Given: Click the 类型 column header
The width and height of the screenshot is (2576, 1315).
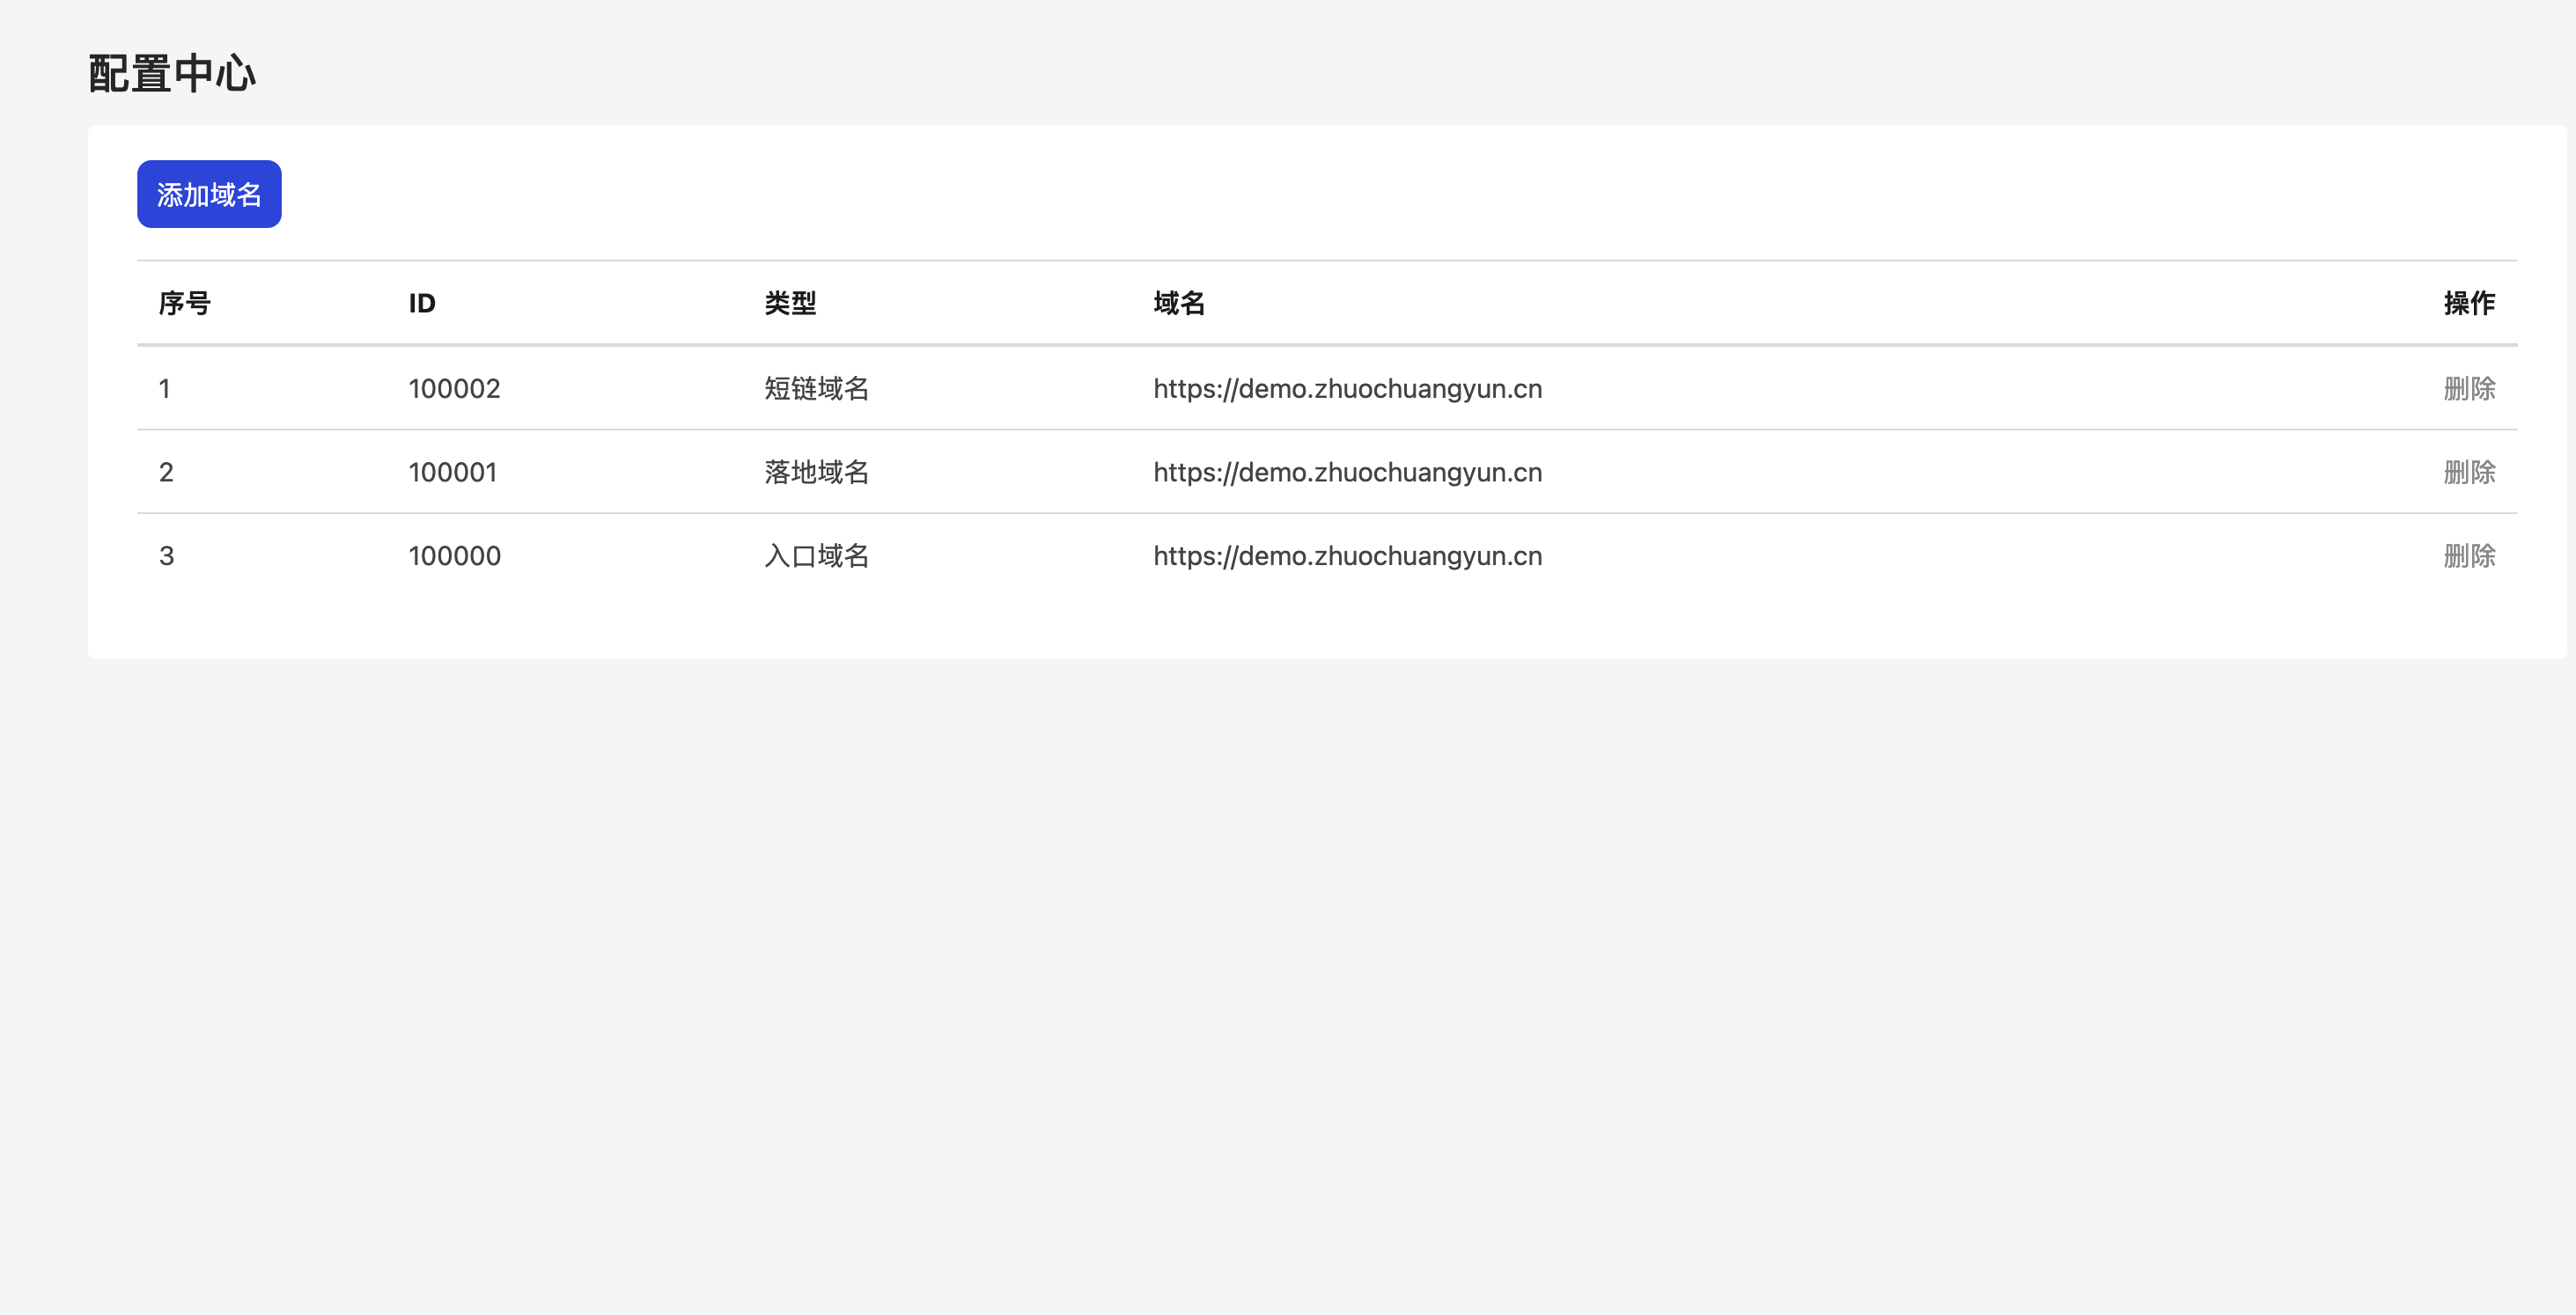Looking at the screenshot, I should (x=790, y=303).
